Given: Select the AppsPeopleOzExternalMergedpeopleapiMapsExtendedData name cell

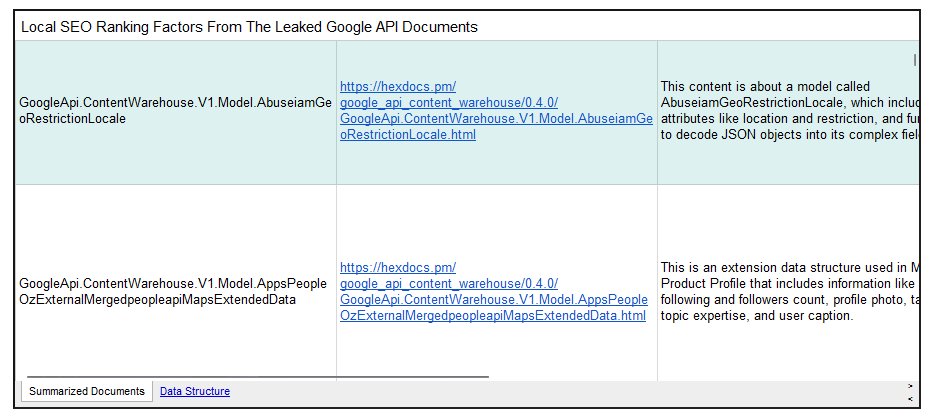Looking at the screenshot, I should coord(175,283).
